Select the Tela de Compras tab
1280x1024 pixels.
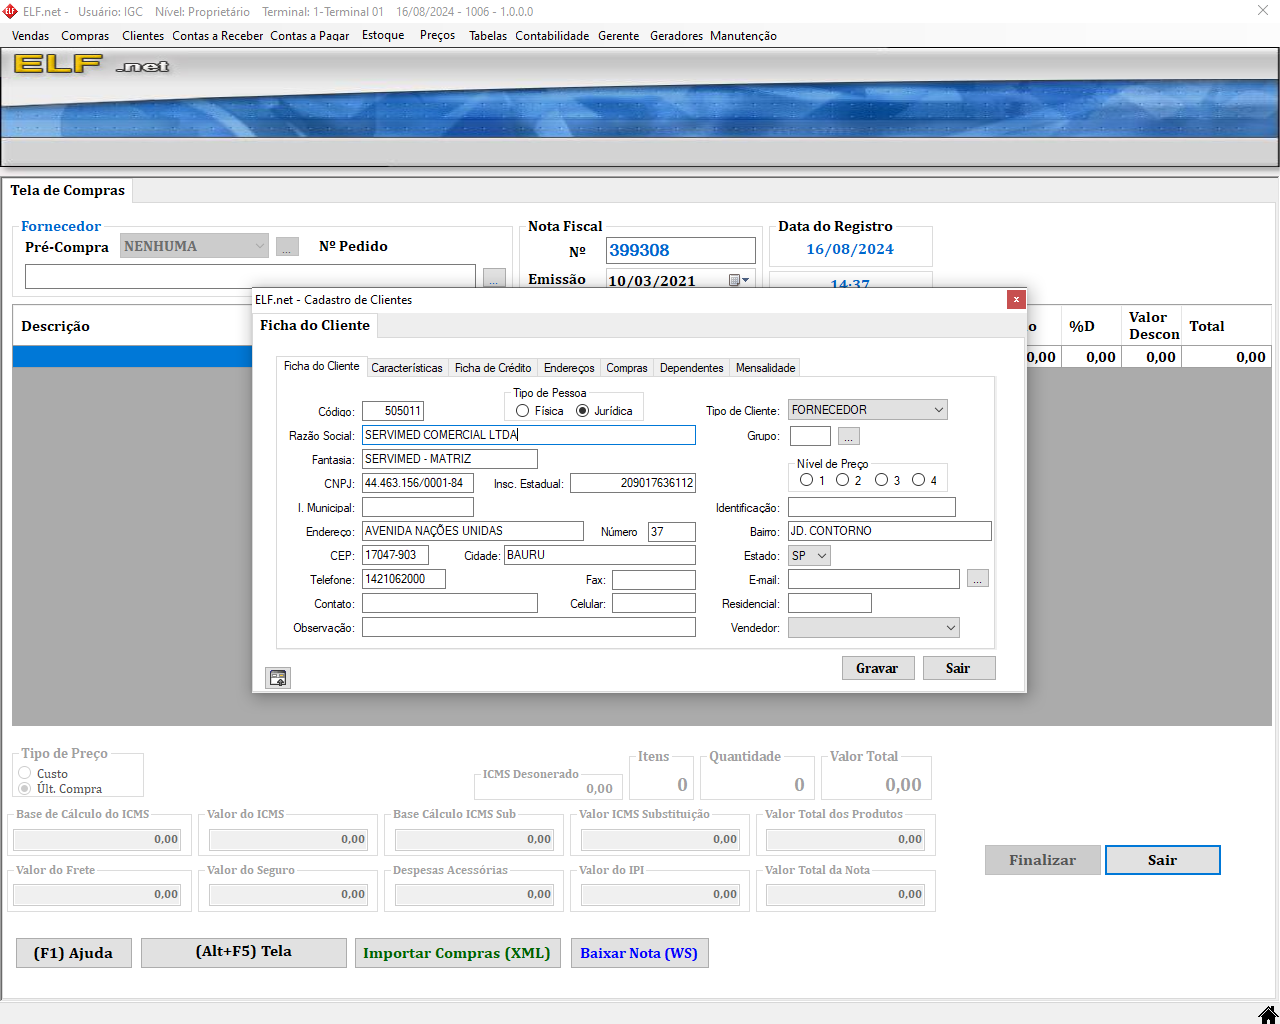click(68, 190)
